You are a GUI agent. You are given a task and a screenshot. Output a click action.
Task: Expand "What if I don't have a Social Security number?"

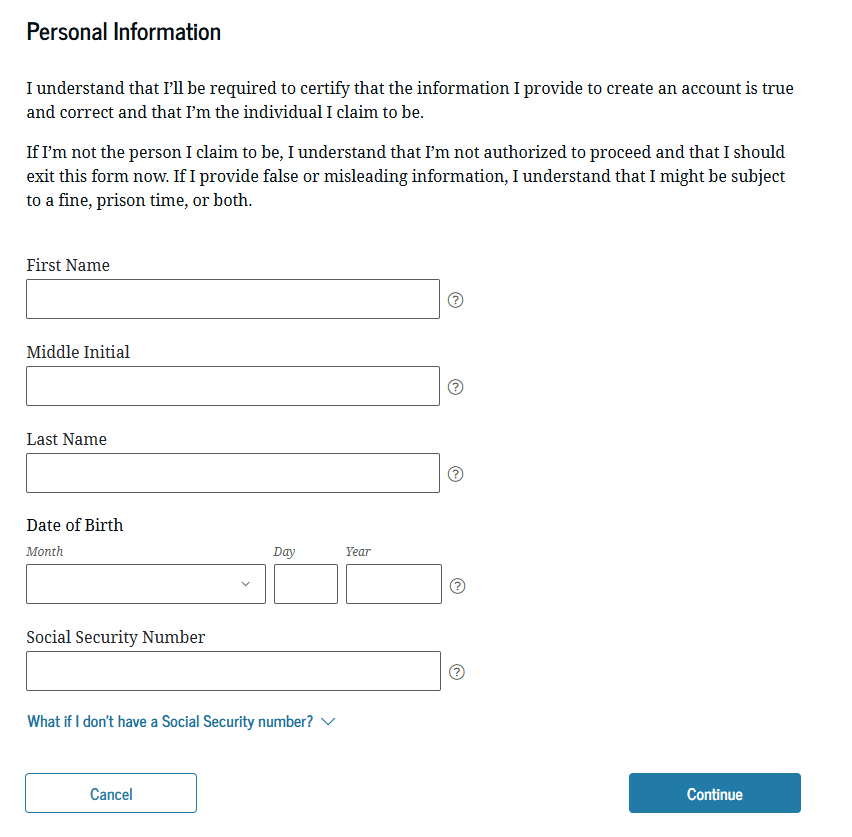181,721
